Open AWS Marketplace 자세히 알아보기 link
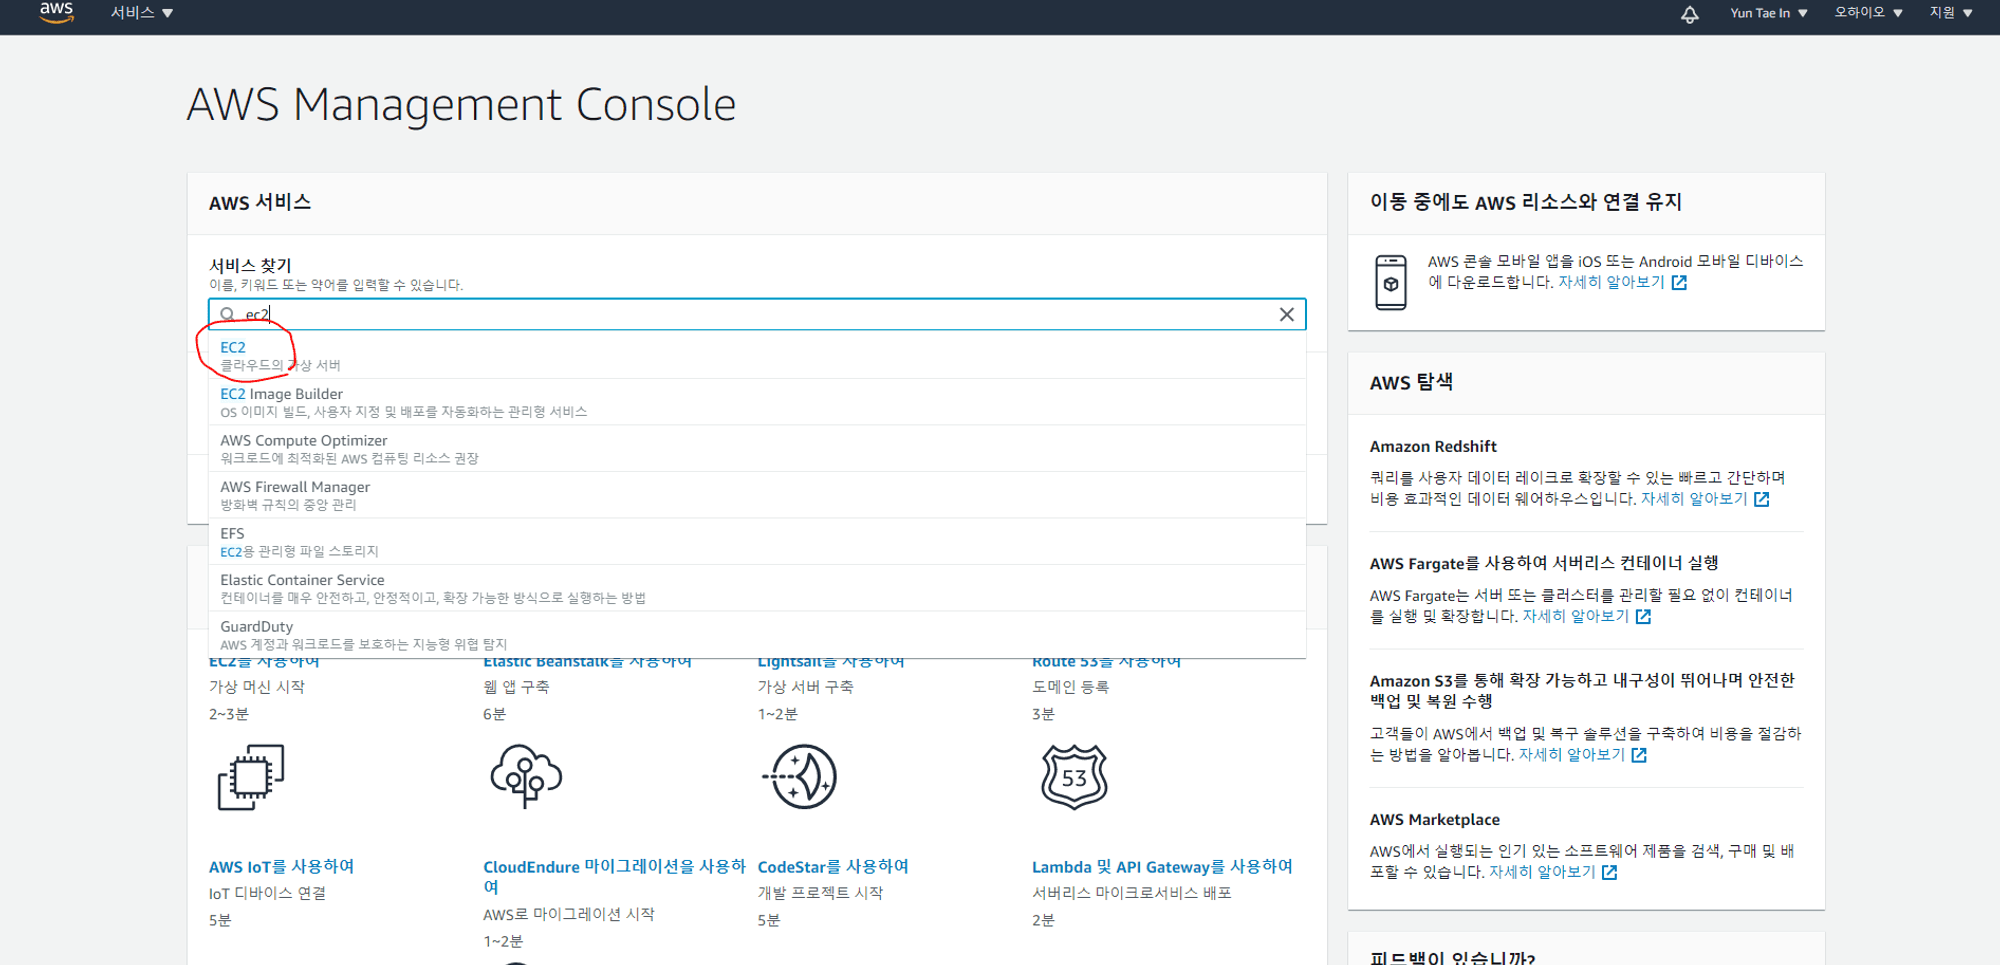 coord(1542,872)
